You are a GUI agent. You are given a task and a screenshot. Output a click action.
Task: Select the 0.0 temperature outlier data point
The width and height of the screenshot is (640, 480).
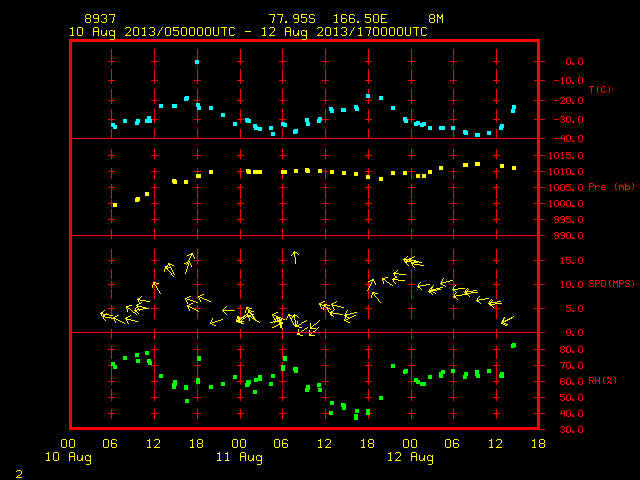tap(197, 62)
